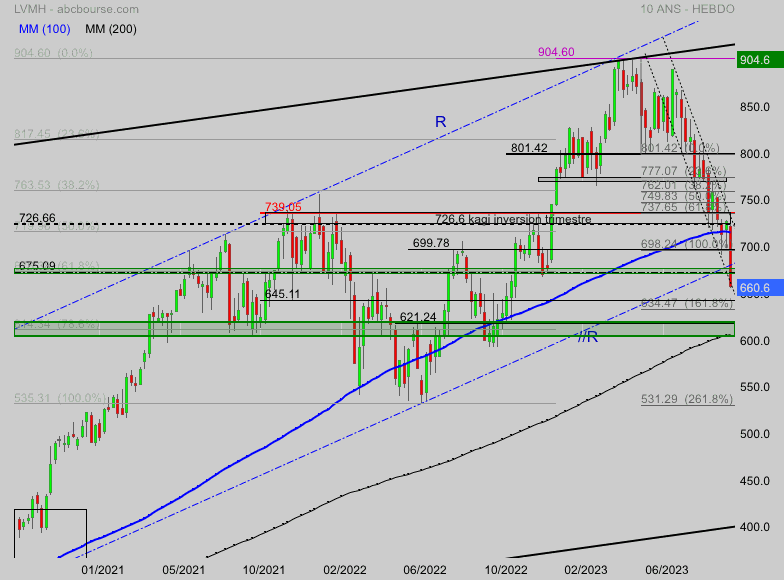Click the '817.45 (23.6%)' retracement label
This screenshot has height=580, width=784.
(56, 134)
